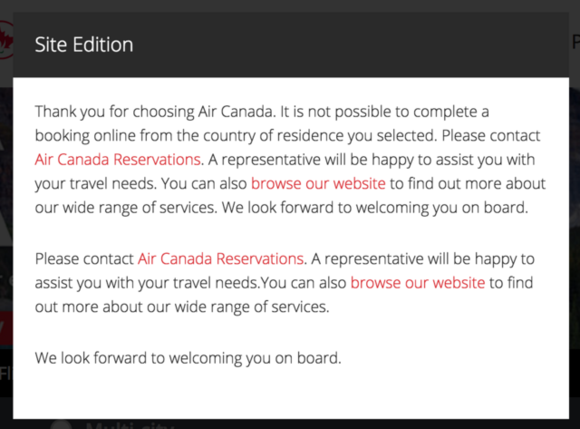
Task: Open Air Canada Reservations link in first paragraph
Action: click(x=118, y=160)
